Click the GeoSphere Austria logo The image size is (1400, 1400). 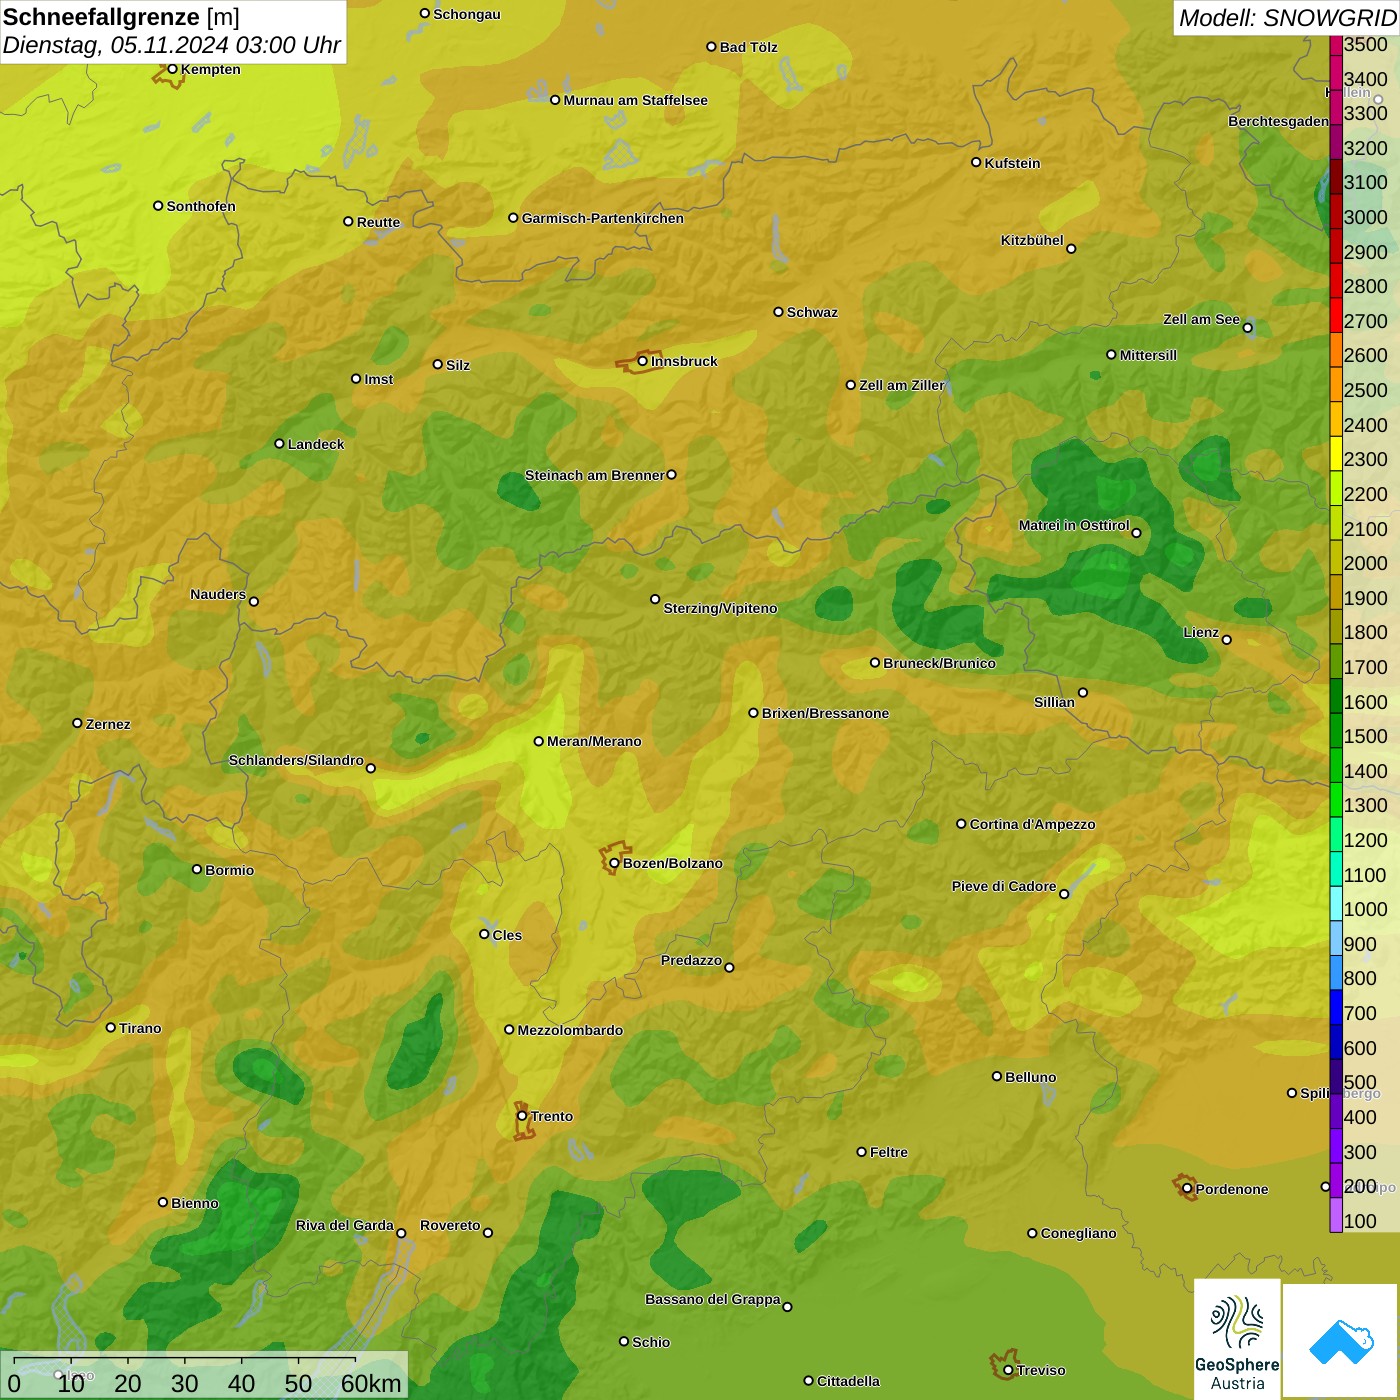click(1237, 1338)
